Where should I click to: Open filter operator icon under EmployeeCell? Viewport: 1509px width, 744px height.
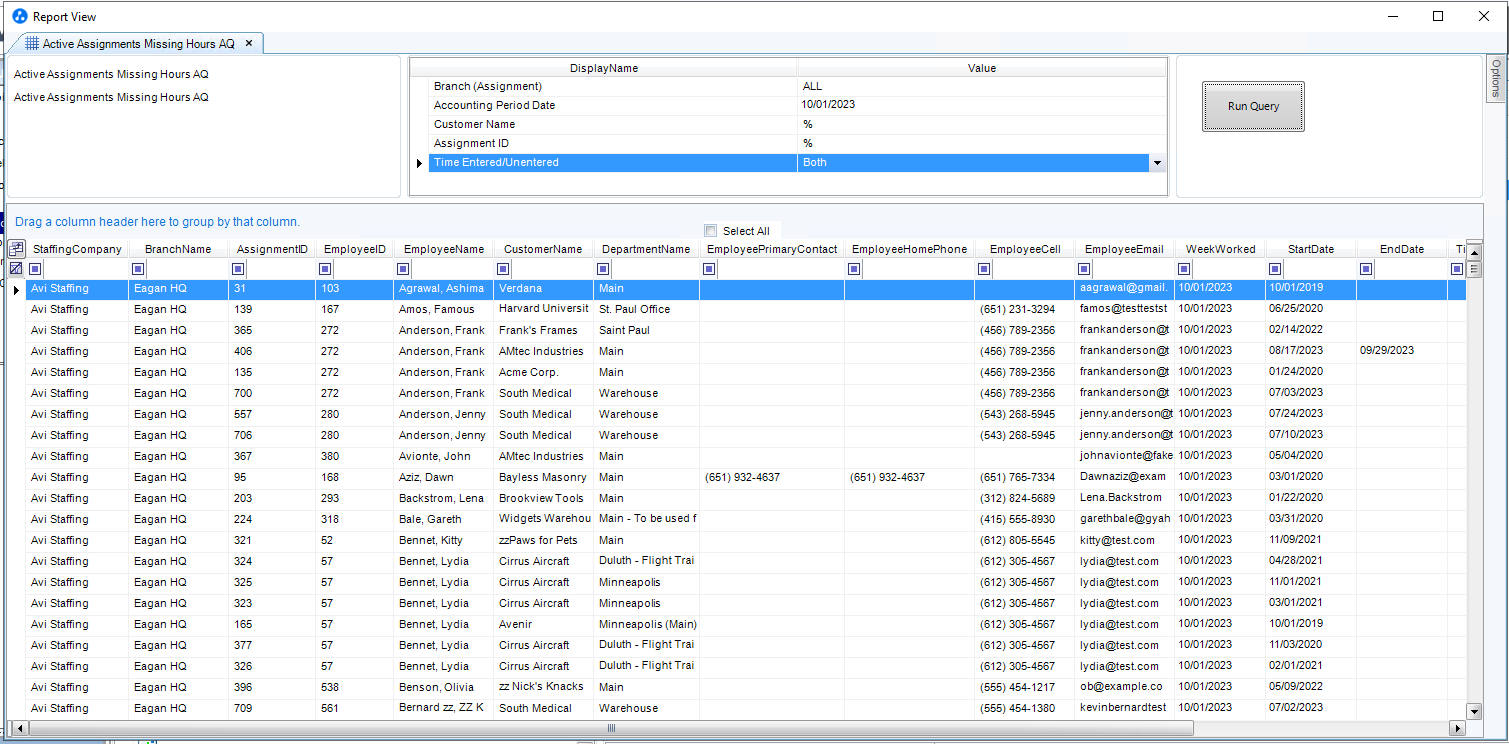984,269
